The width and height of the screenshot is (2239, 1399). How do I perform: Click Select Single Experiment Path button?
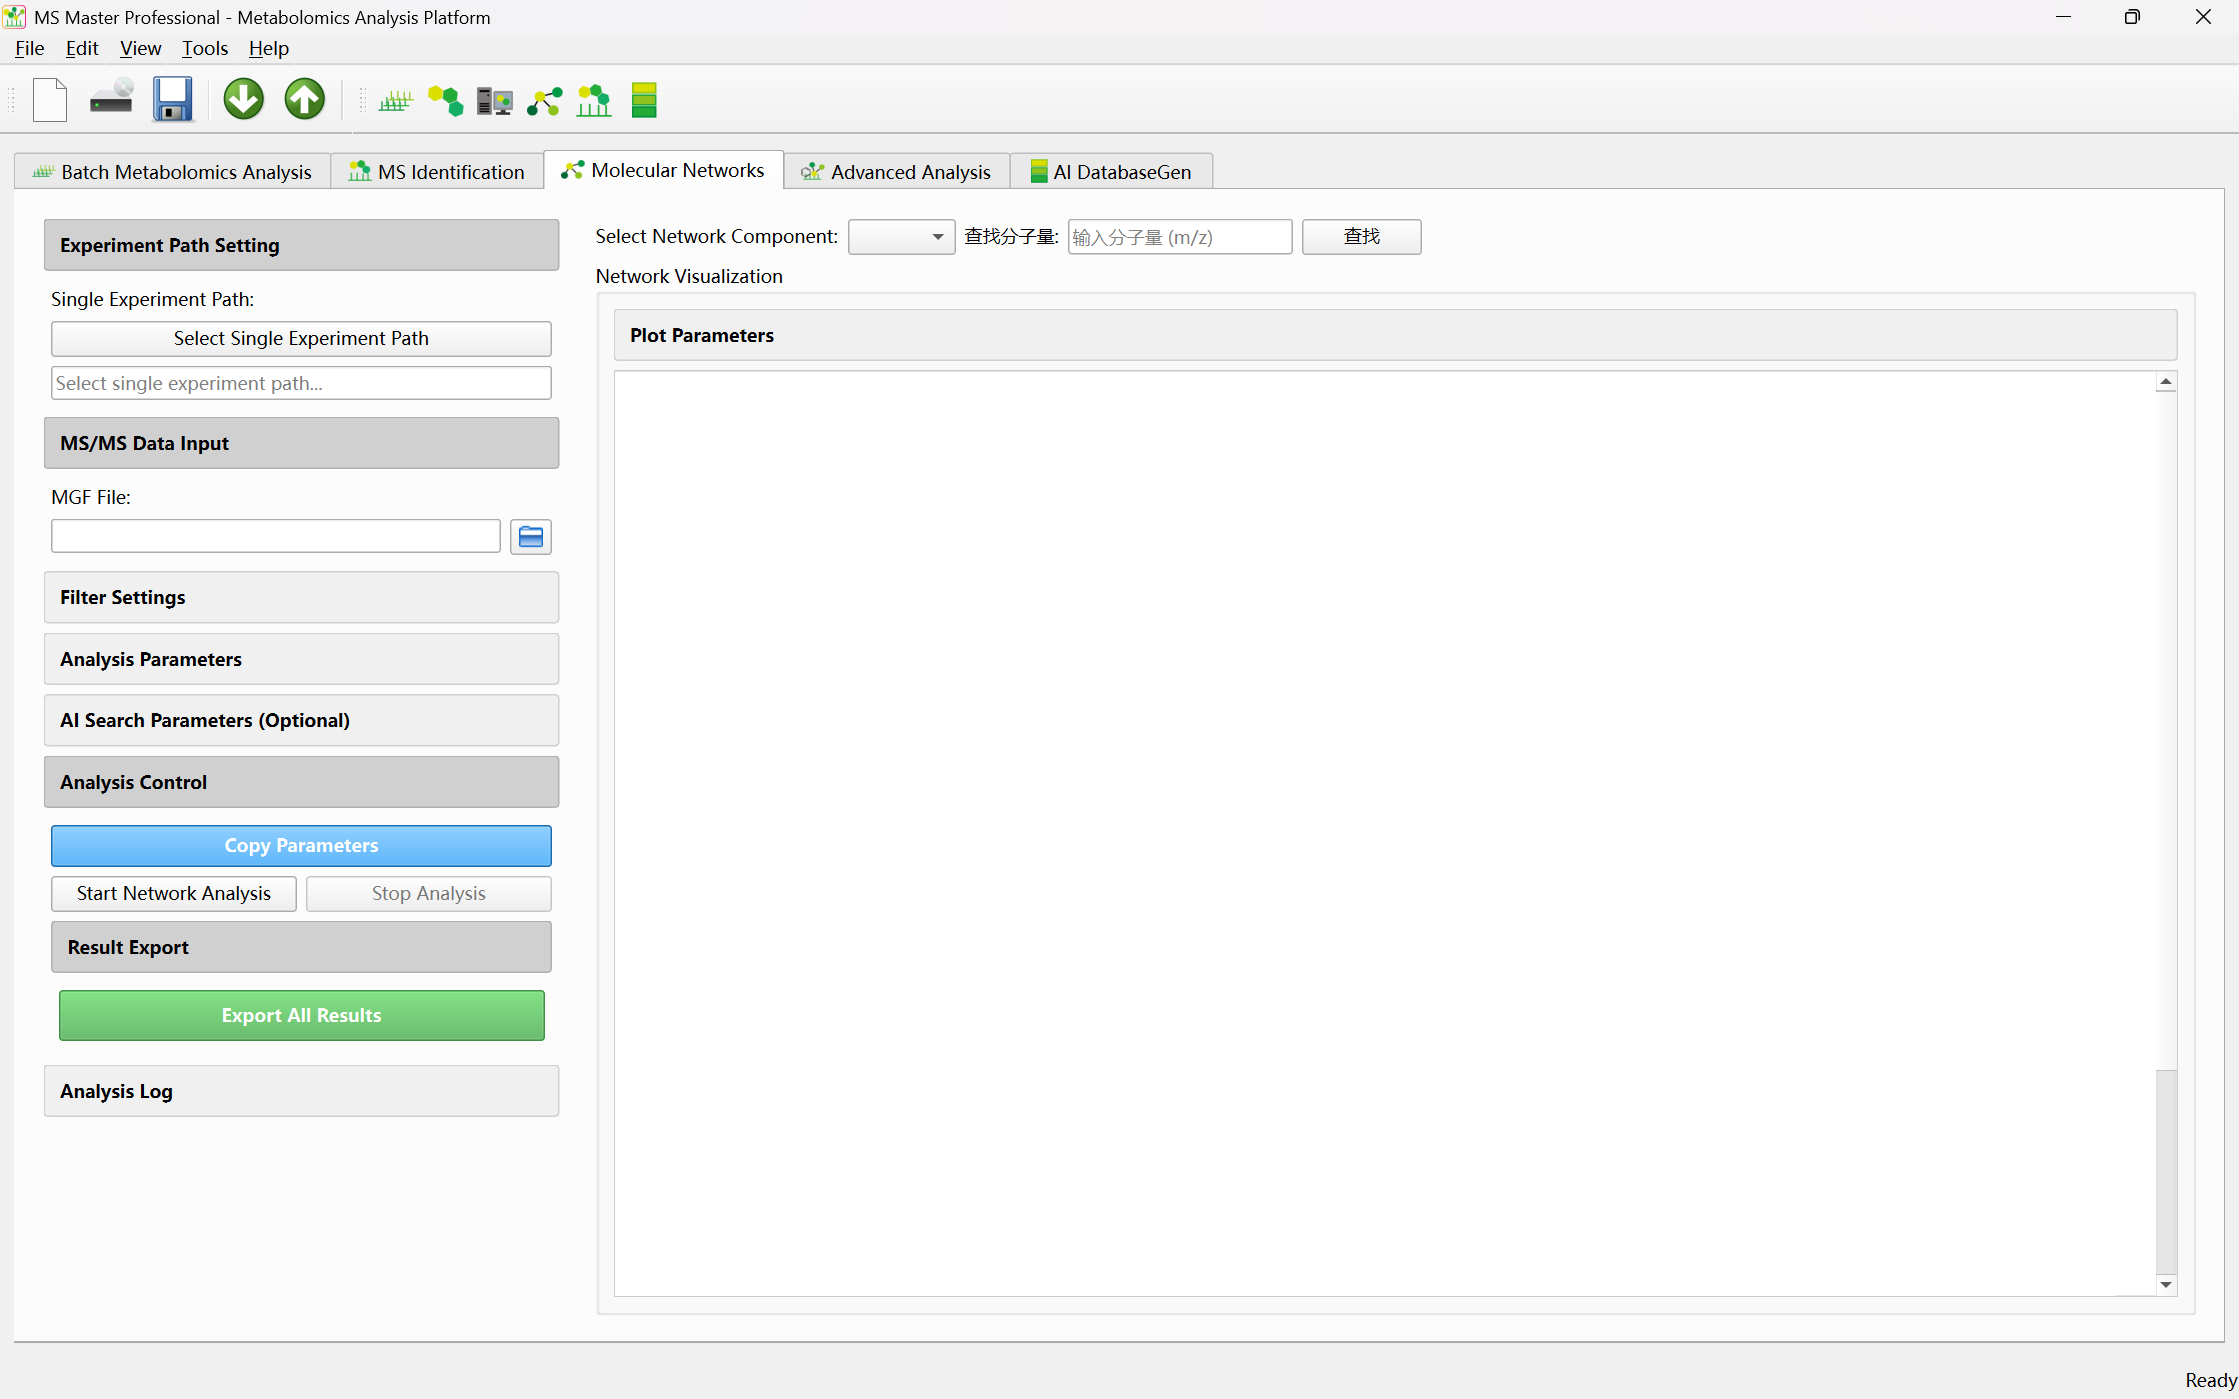301,339
